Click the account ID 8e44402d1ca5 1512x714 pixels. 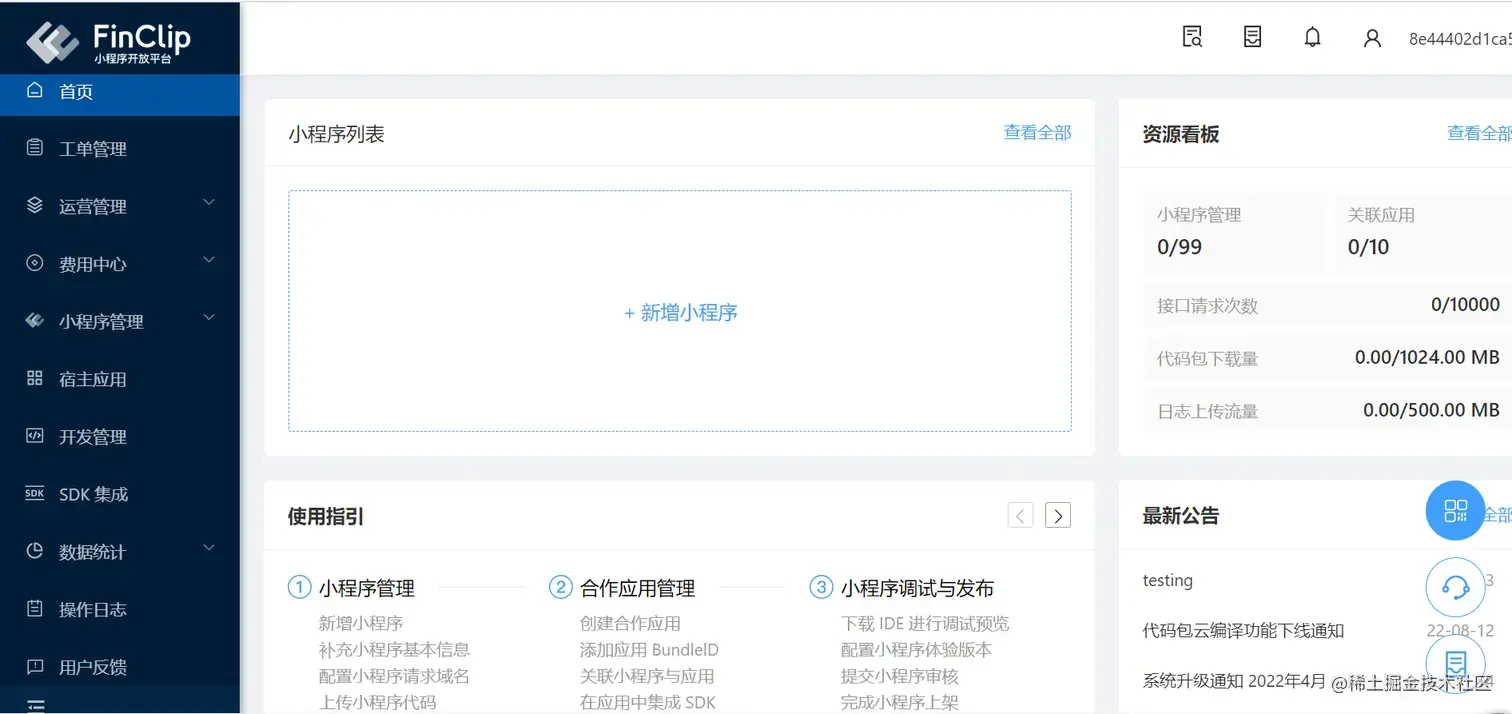click(x=1460, y=39)
